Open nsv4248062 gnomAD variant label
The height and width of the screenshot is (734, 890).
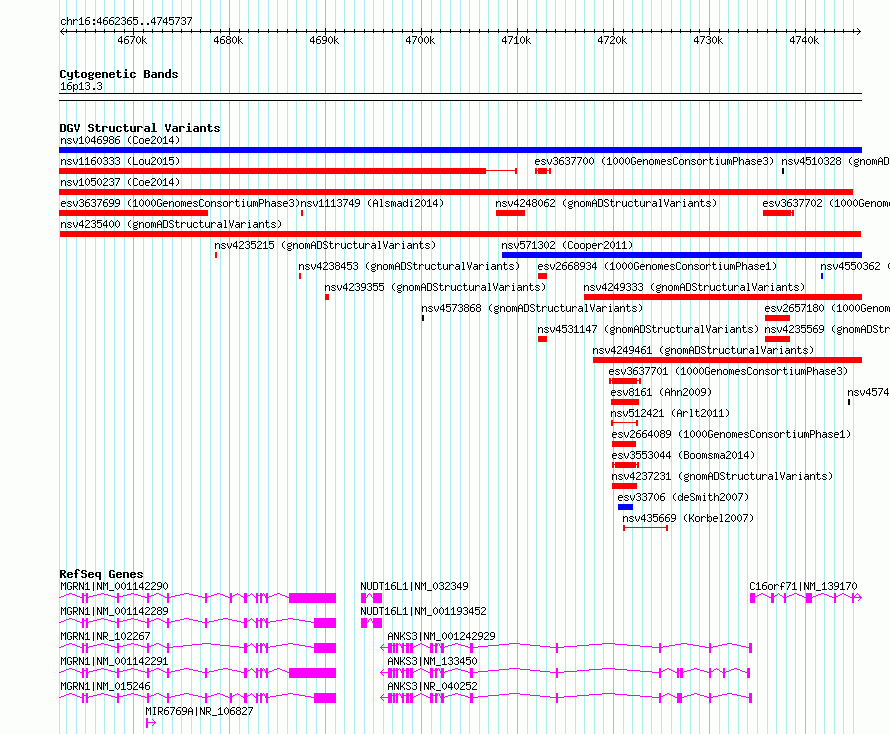[x=606, y=203]
